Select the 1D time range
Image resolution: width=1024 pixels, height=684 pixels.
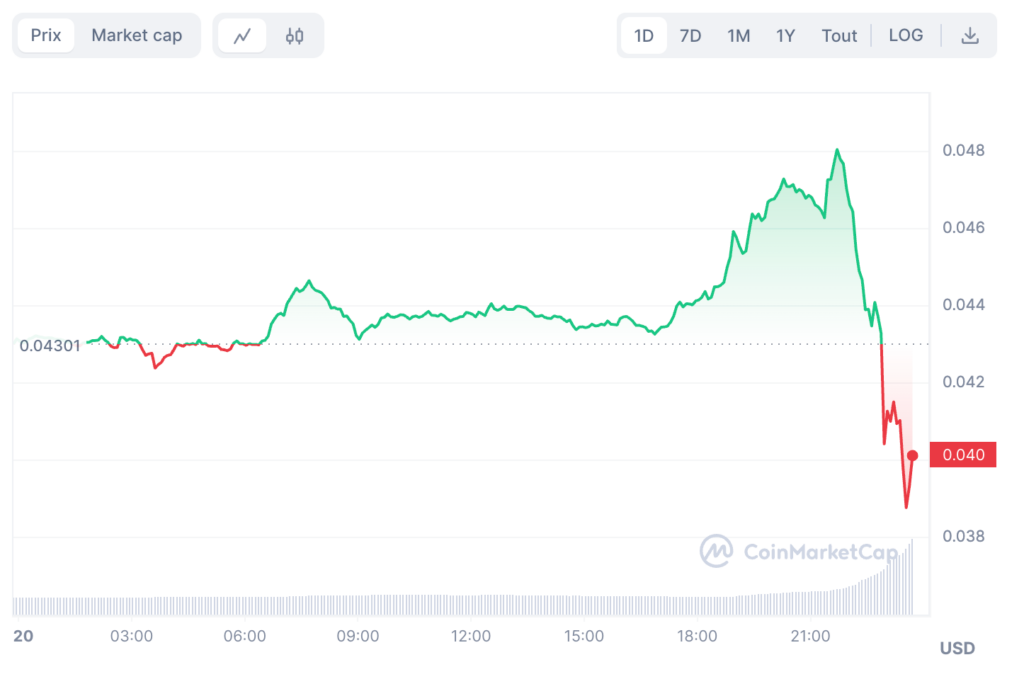click(644, 36)
